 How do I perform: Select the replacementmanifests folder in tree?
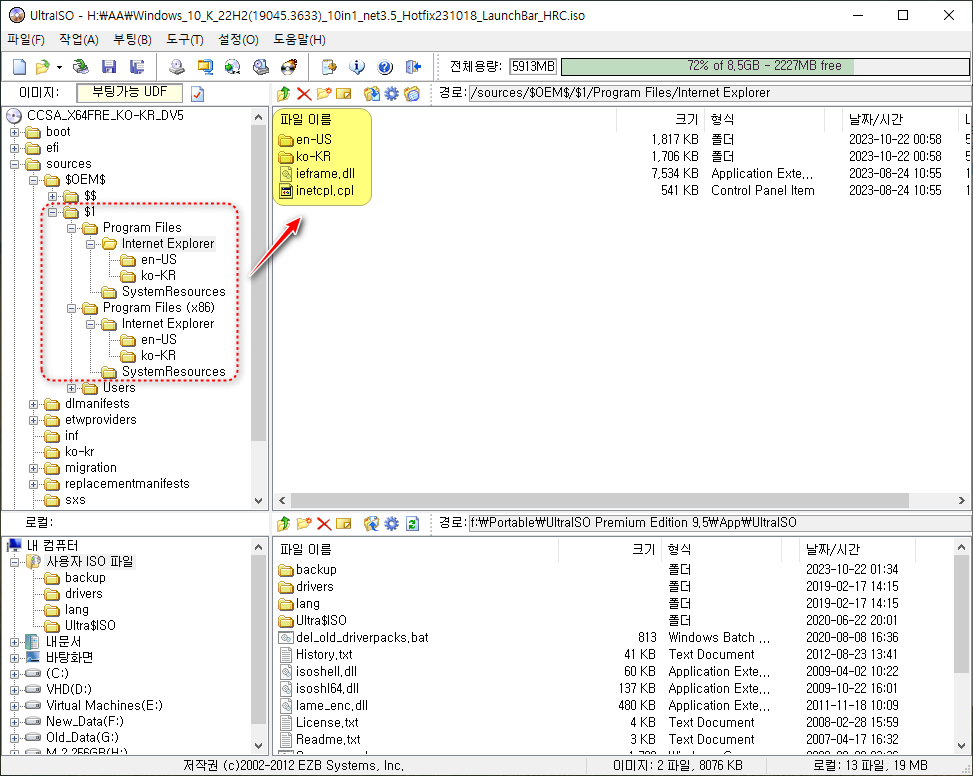[127, 484]
